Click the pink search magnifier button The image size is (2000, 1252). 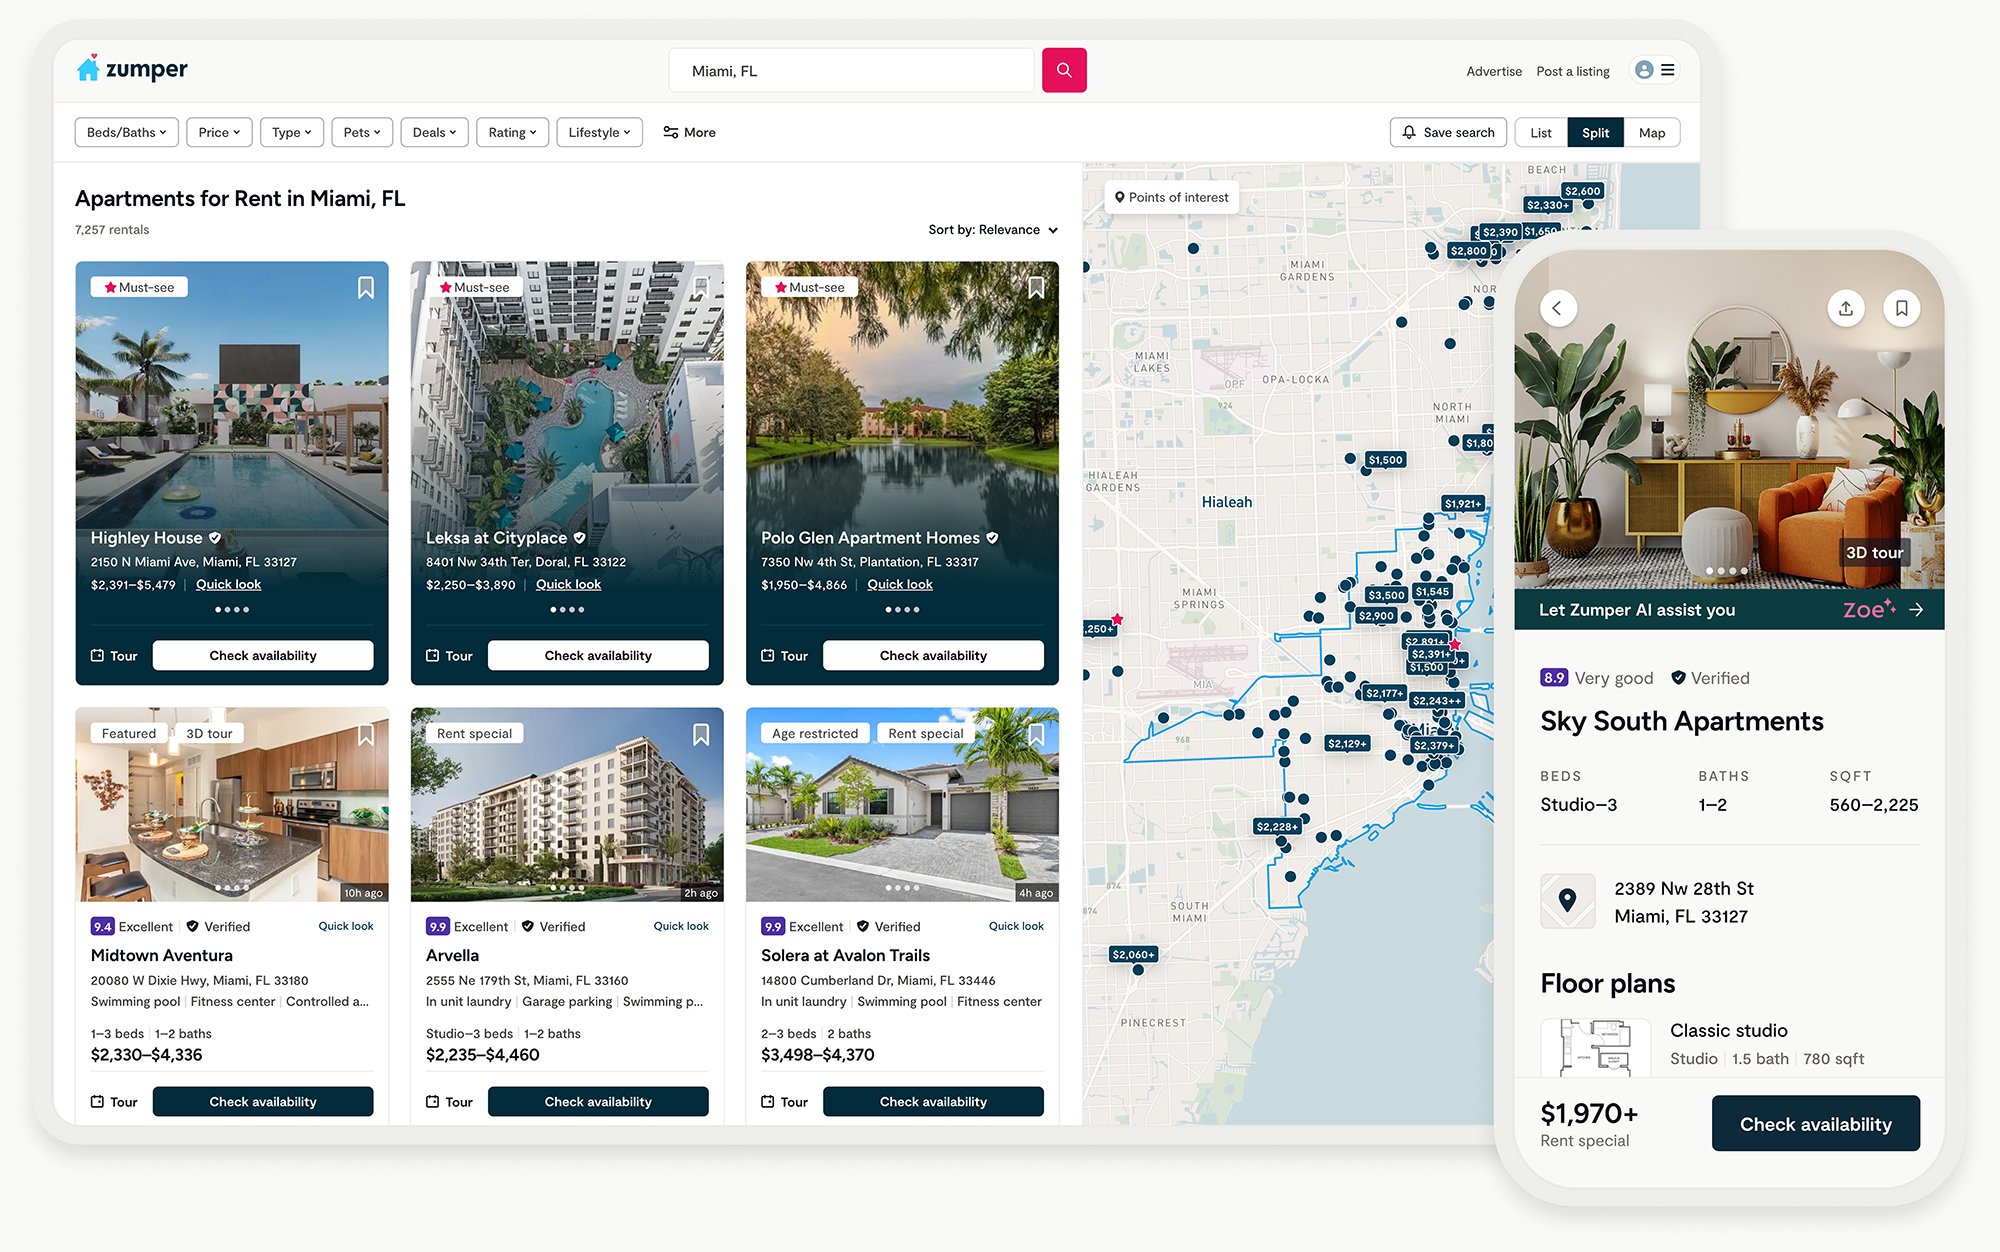click(1064, 70)
